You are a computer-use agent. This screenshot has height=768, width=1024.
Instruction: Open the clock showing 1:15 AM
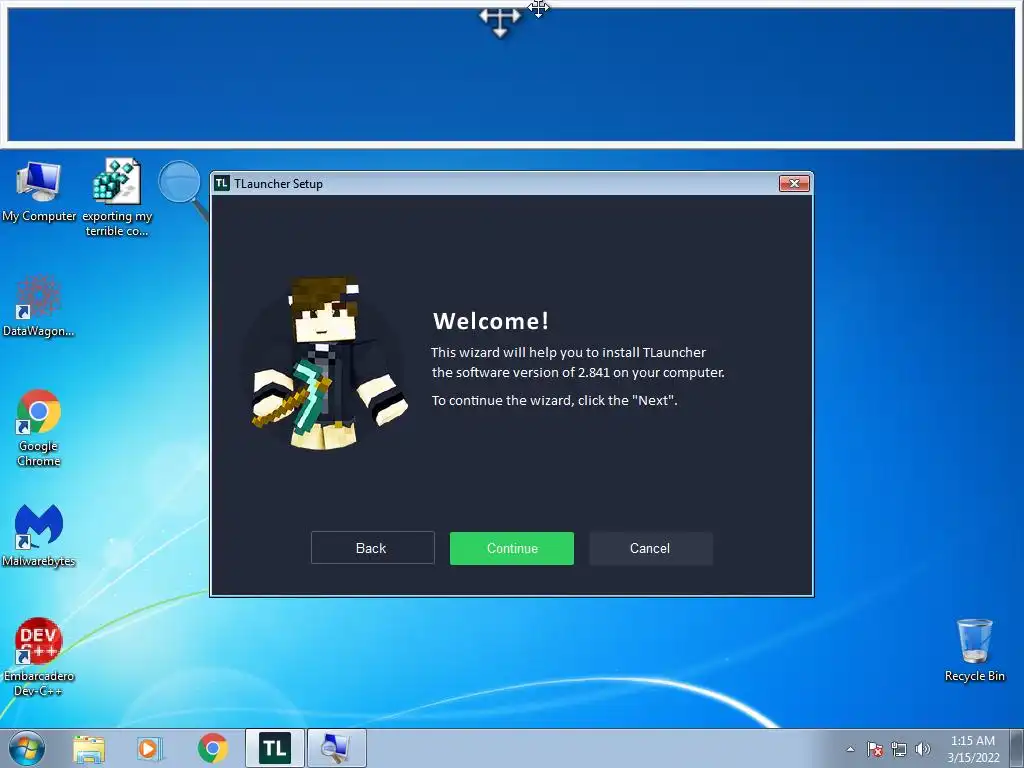click(973, 749)
